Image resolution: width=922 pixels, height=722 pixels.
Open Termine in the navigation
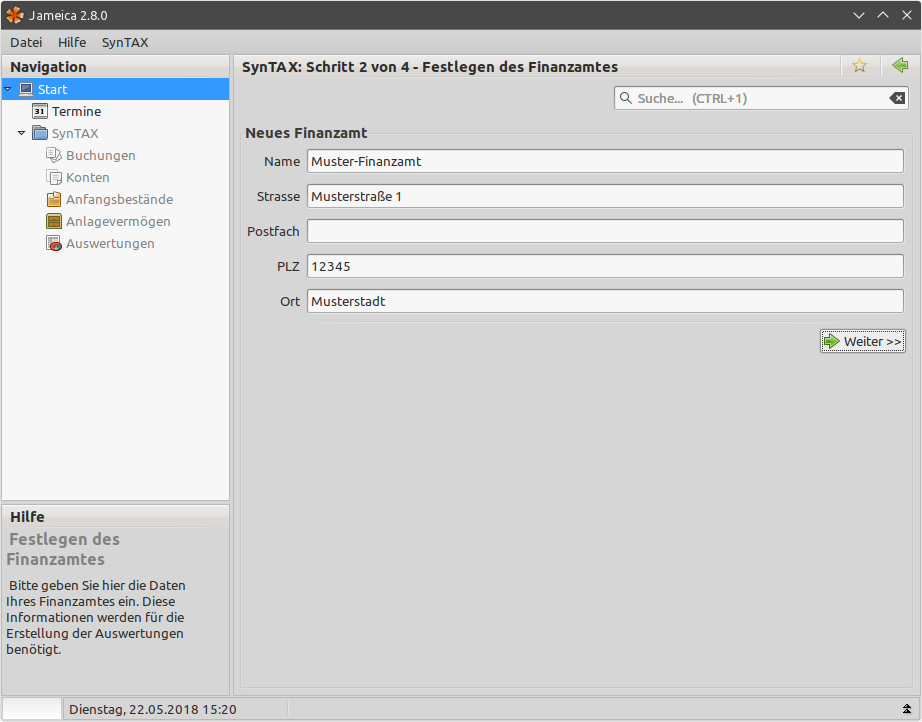click(76, 111)
